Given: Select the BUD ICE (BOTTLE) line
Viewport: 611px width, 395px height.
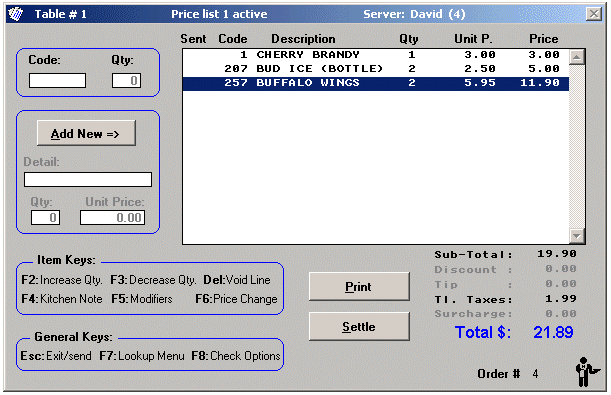Looking at the screenshot, I should [376, 69].
